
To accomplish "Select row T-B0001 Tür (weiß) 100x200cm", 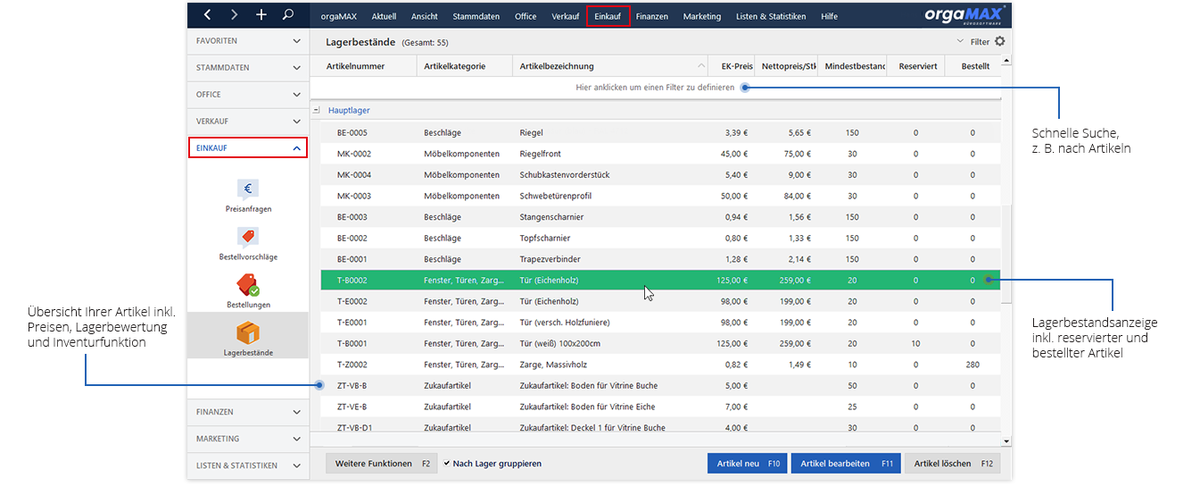I will 660,343.
